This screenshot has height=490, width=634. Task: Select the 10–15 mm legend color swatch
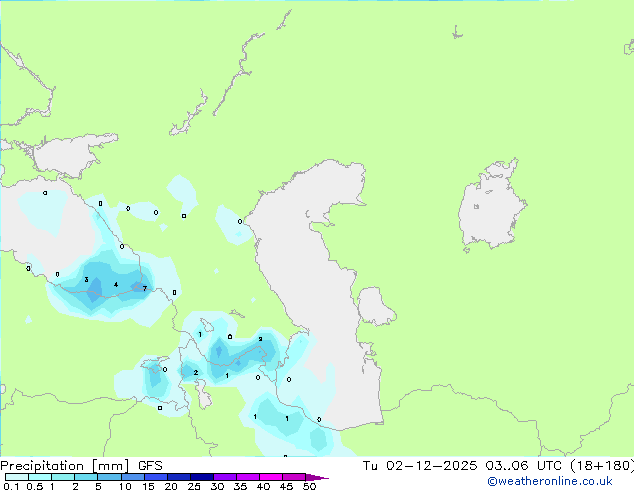pos(133,477)
